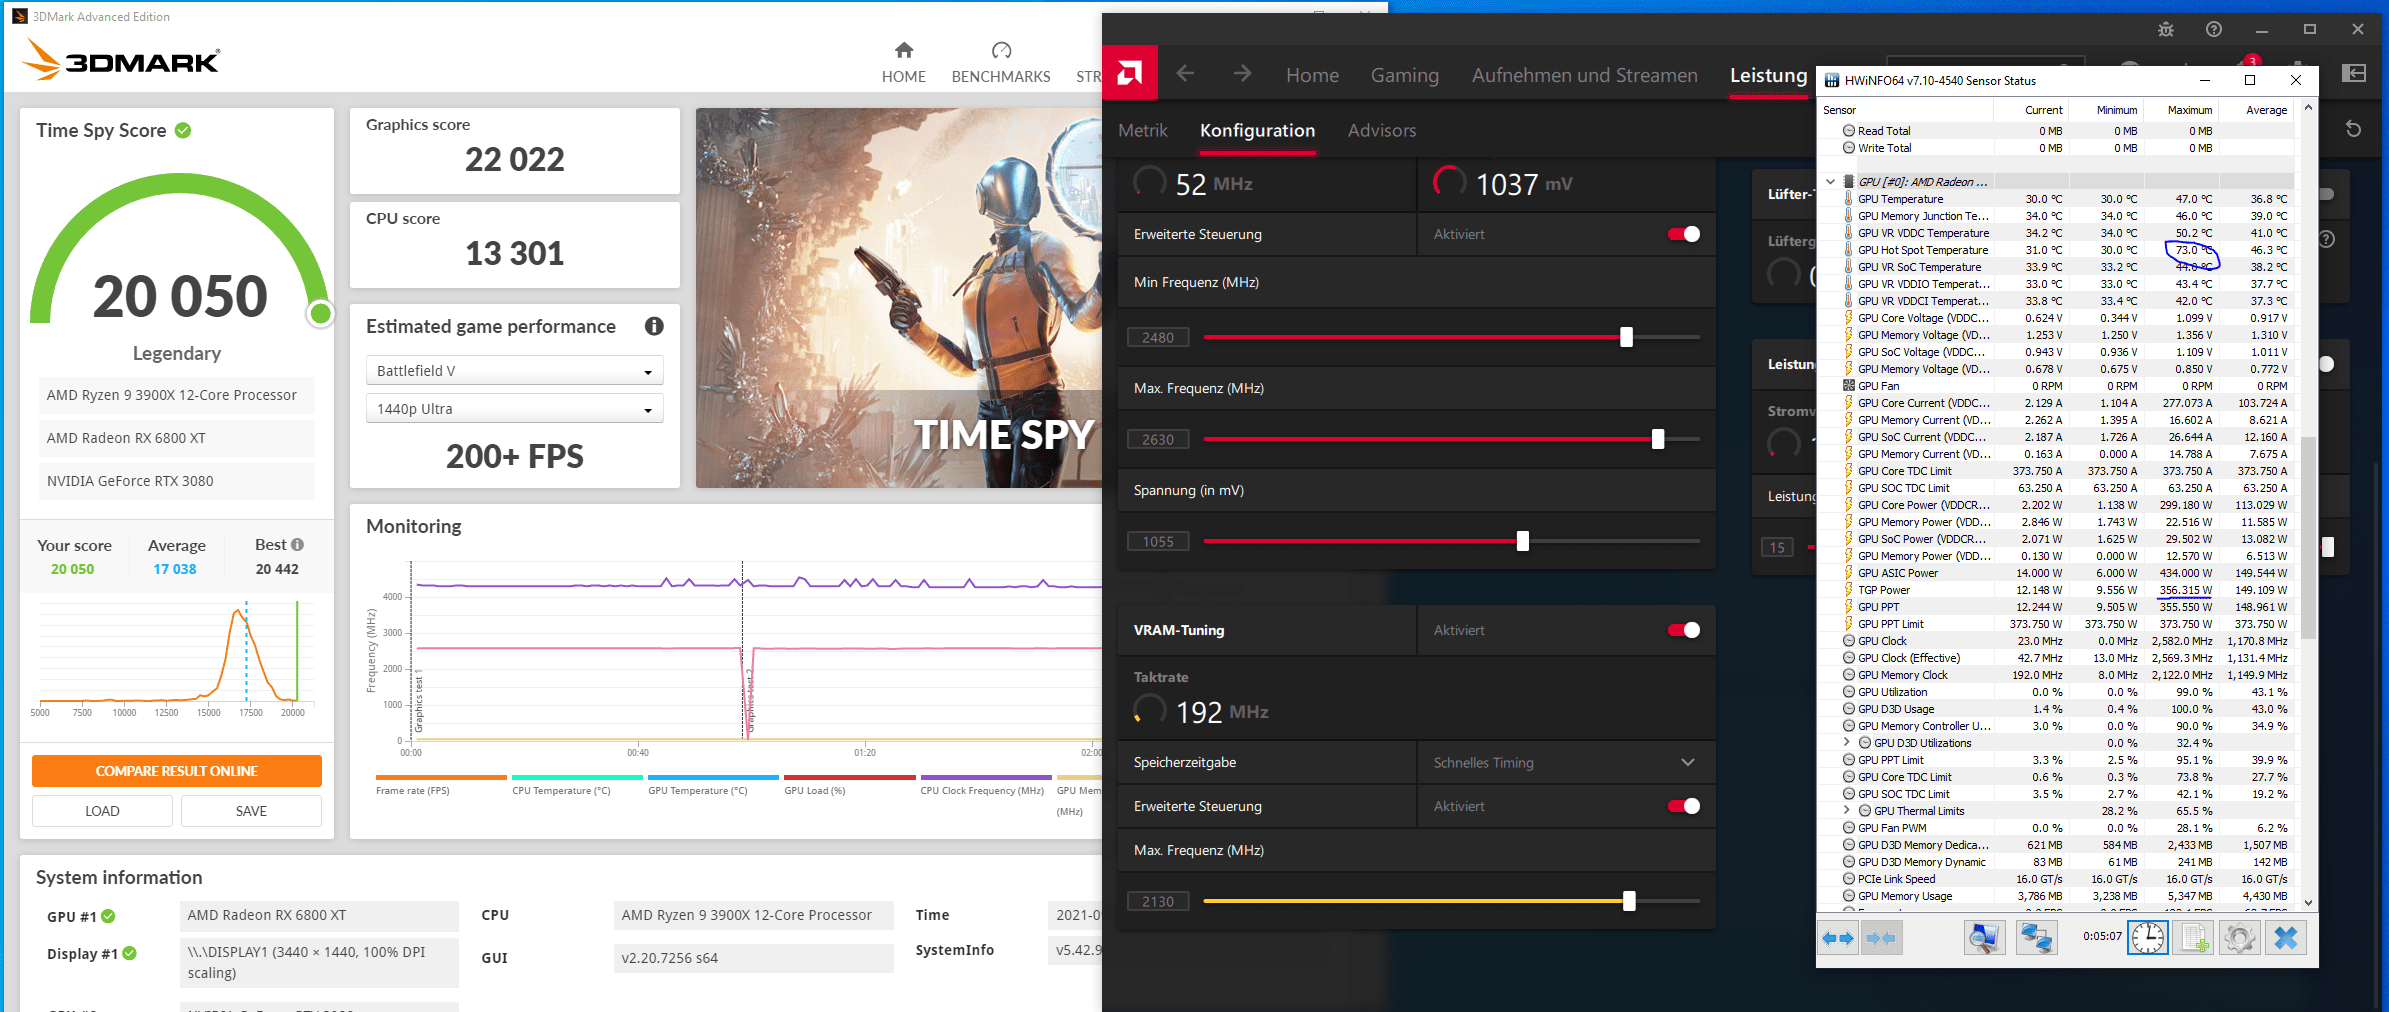Click the Average column header in HWiNFO
The width and height of the screenshot is (2389, 1012).
point(2257,110)
